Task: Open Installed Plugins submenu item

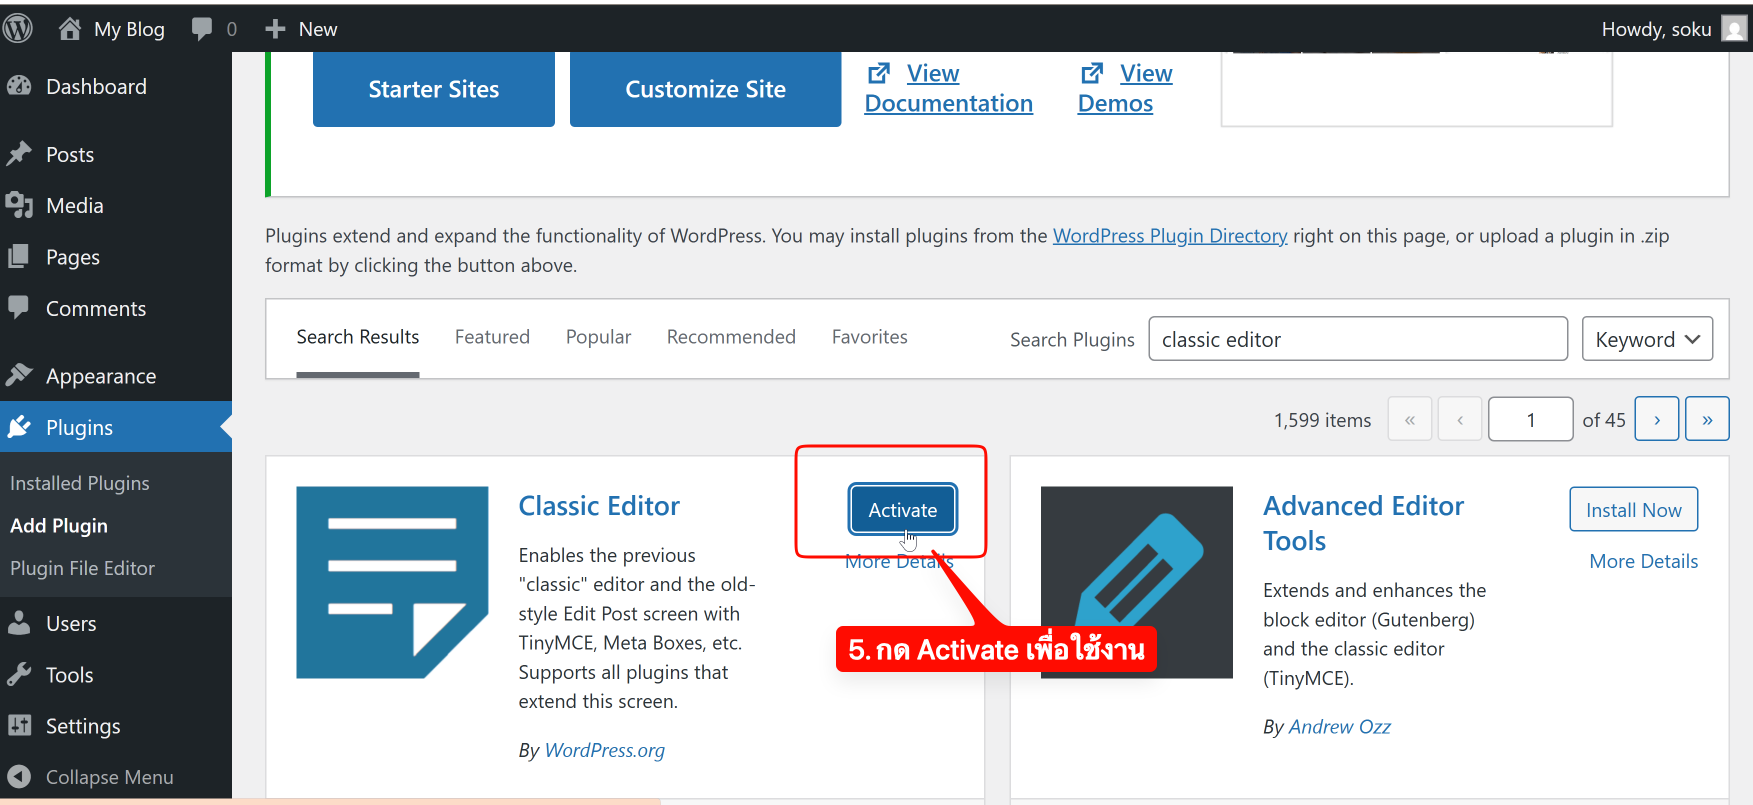Action: coord(80,483)
